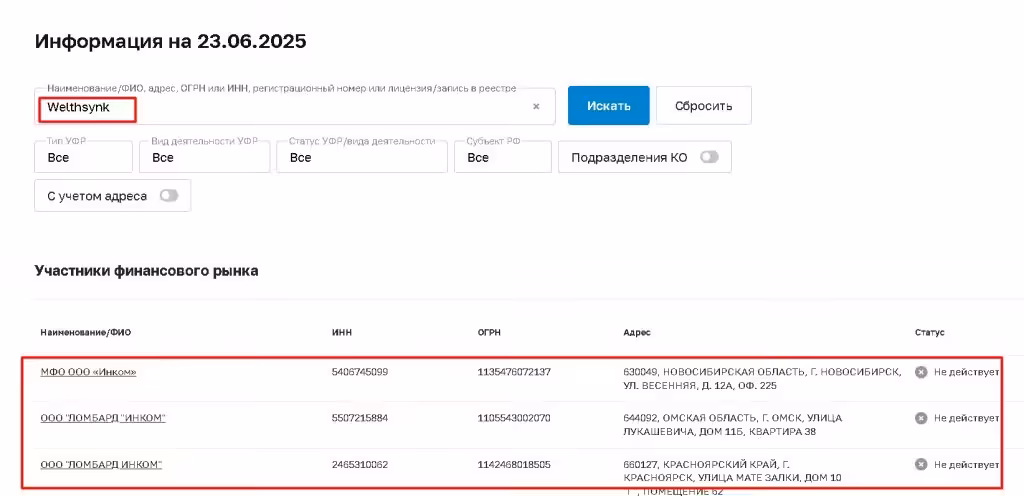Click the Новосибирск address cell

click(x=763, y=379)
